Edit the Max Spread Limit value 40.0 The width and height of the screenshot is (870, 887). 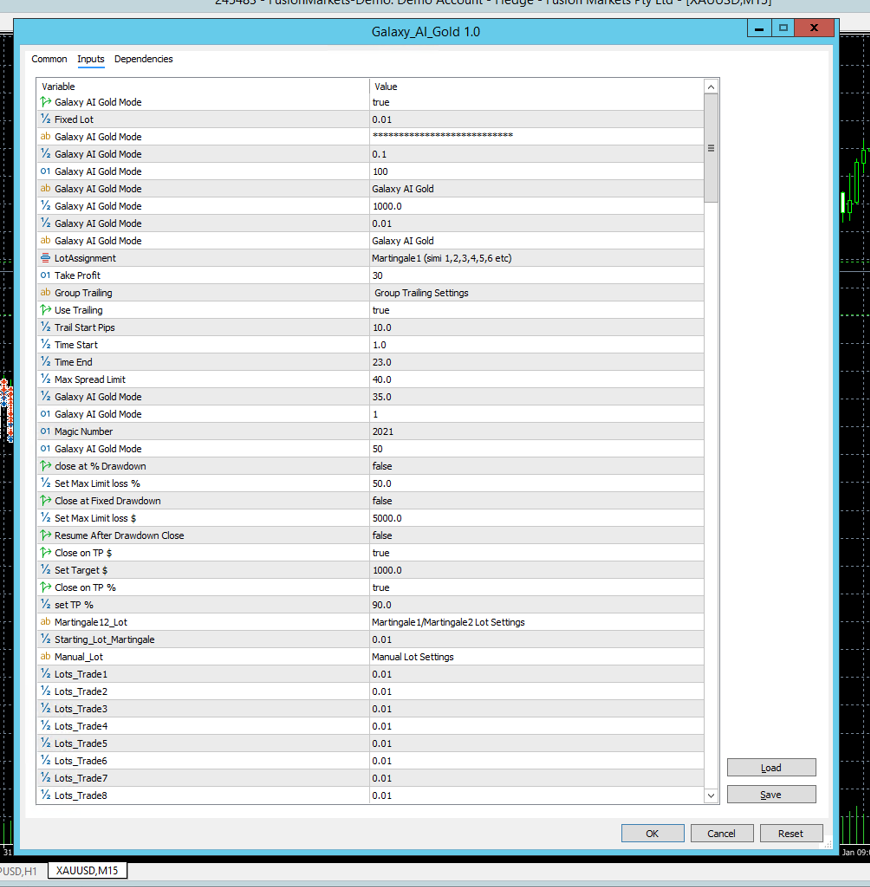pos(537,380)
